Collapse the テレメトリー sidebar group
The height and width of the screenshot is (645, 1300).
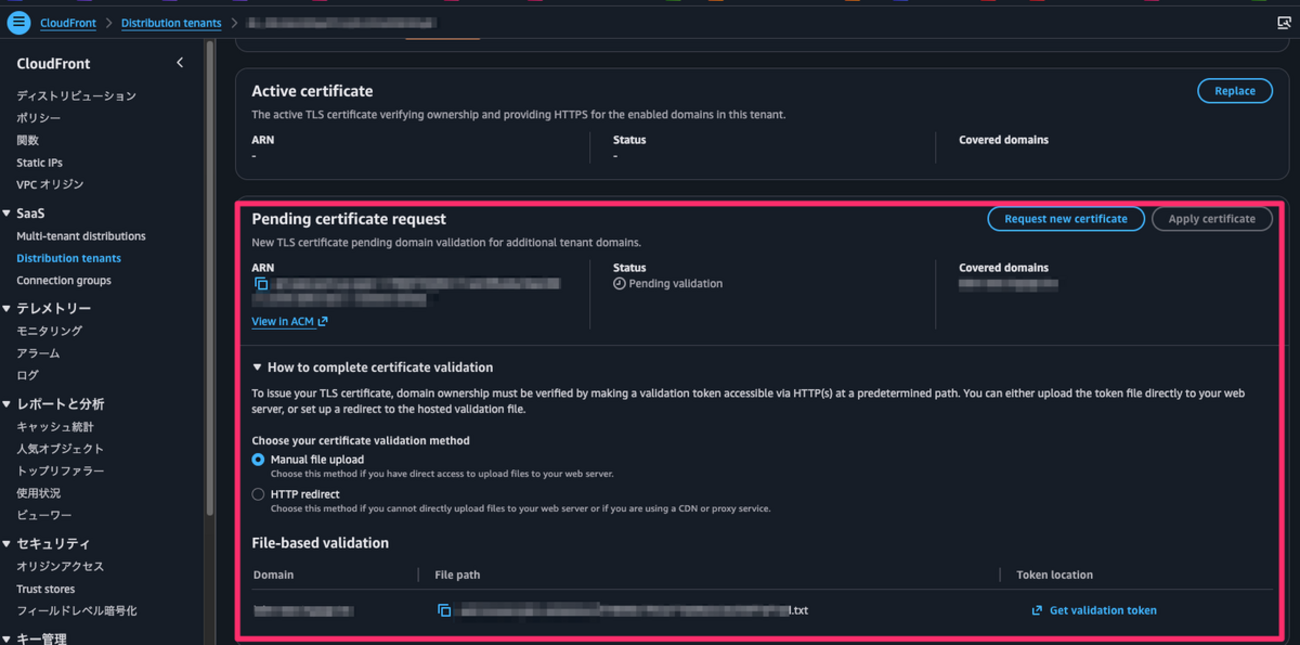(x=7, y=309)
